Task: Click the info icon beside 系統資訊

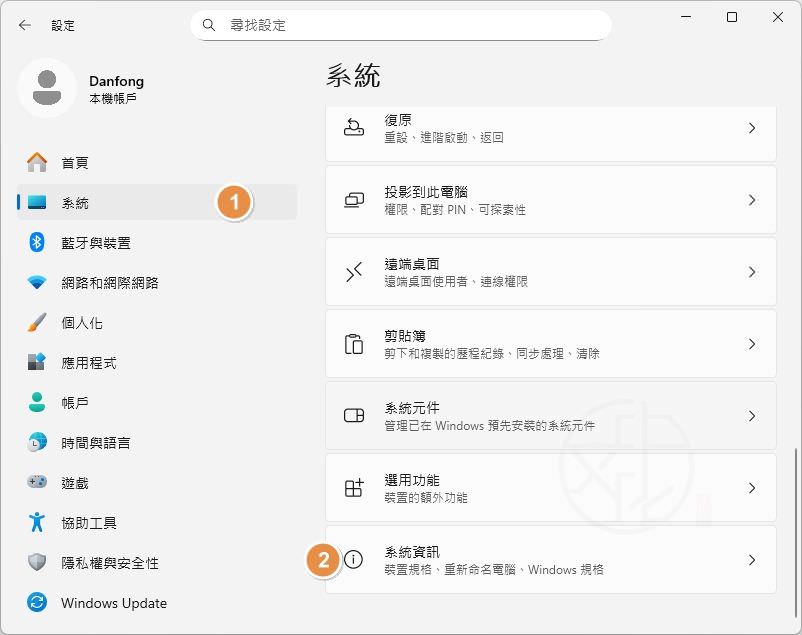Action: [353, 560]
